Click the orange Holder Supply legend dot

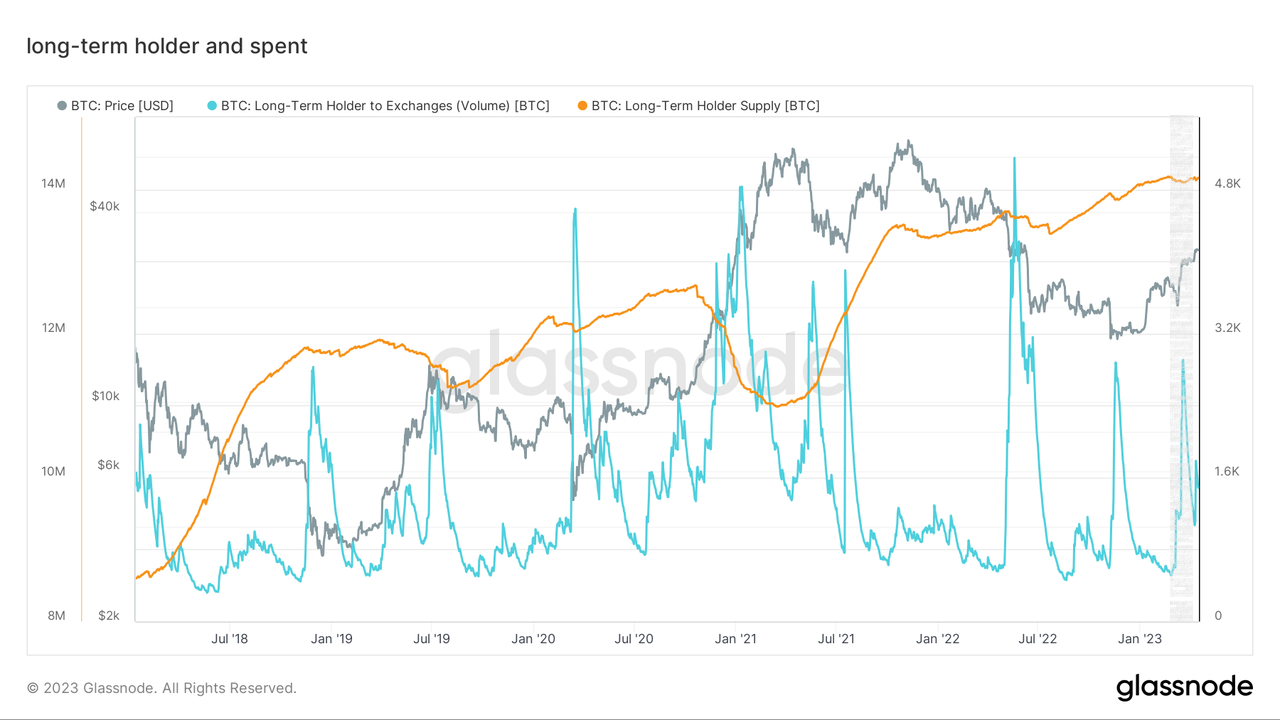(582, 105)
